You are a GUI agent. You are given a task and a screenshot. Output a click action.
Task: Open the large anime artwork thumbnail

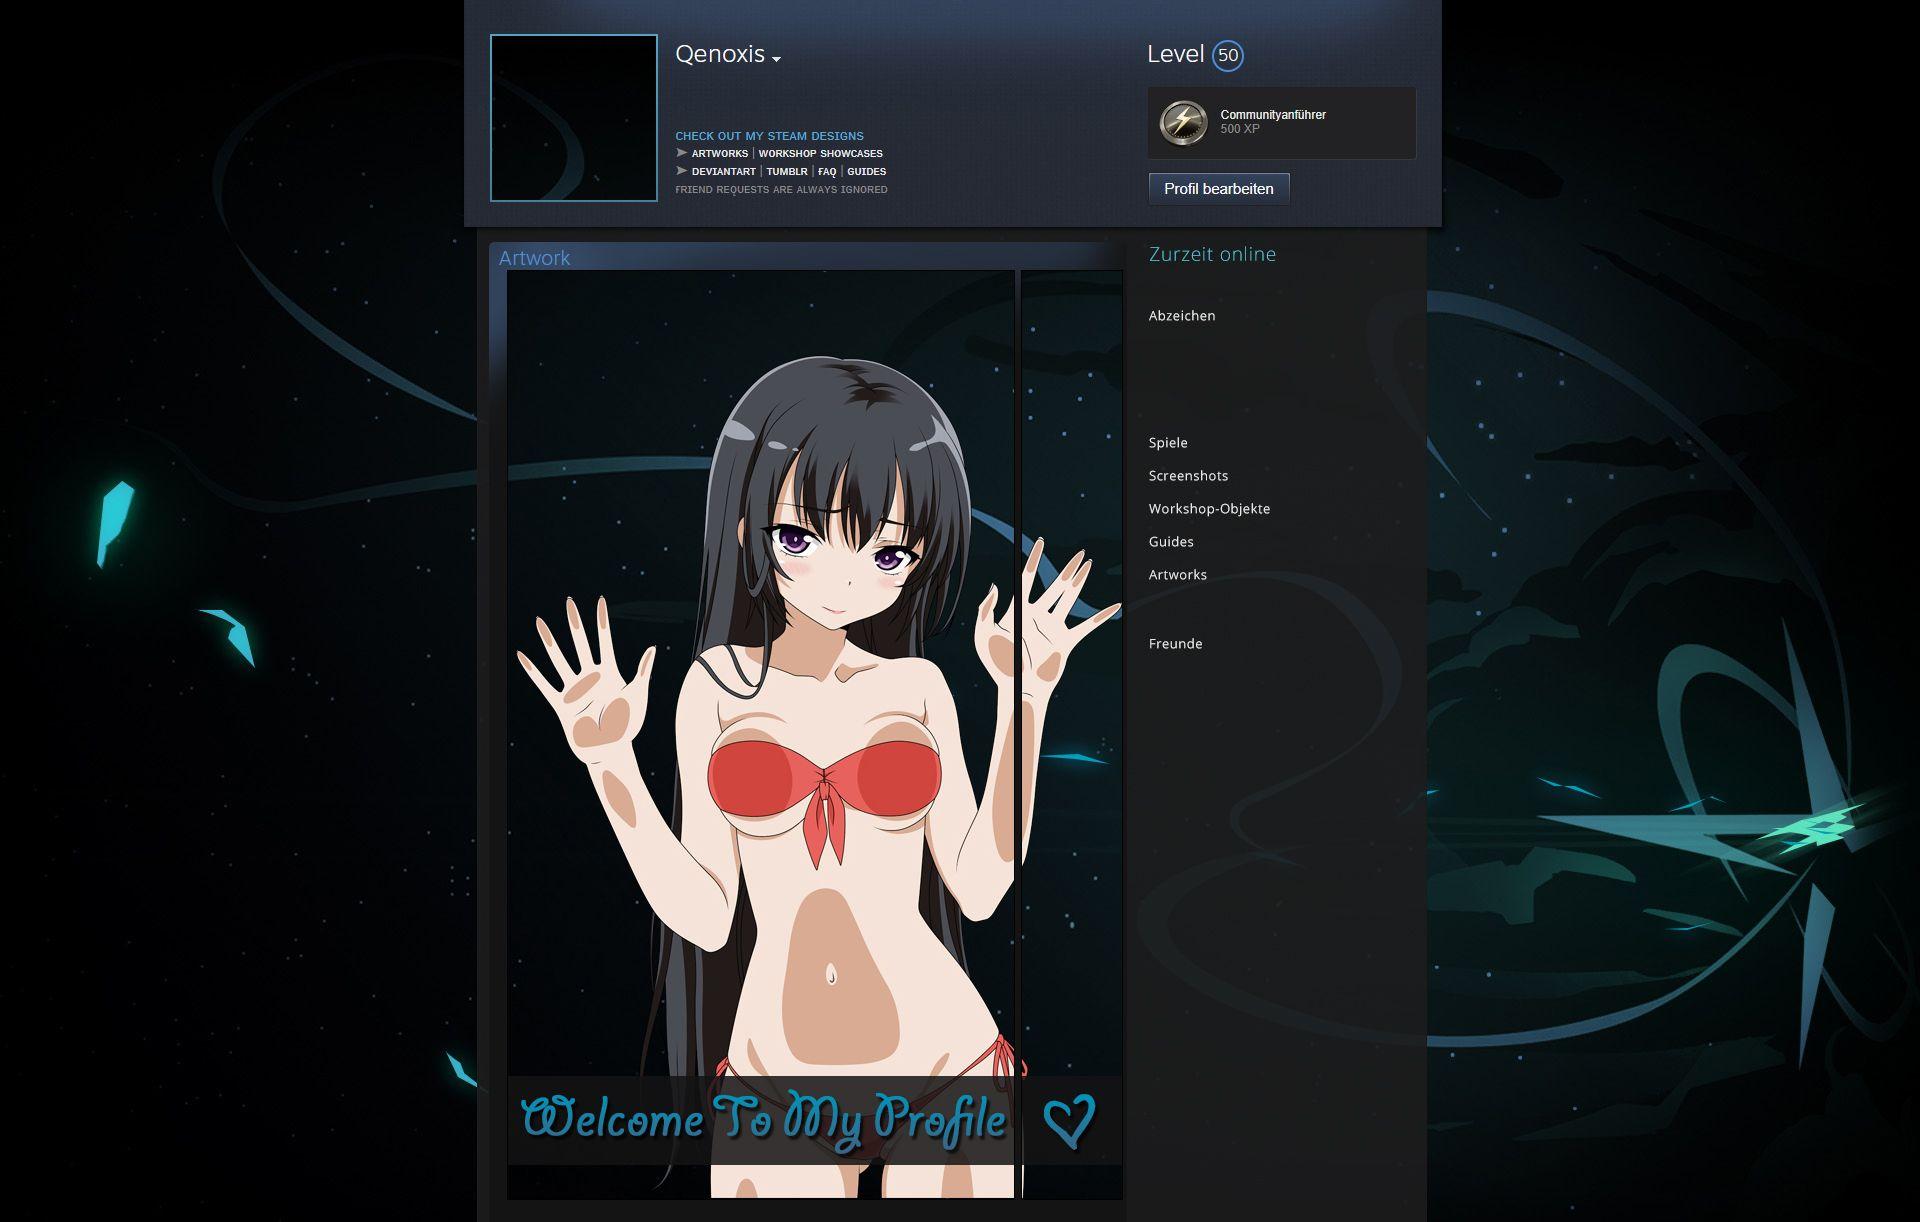(760, 734)
